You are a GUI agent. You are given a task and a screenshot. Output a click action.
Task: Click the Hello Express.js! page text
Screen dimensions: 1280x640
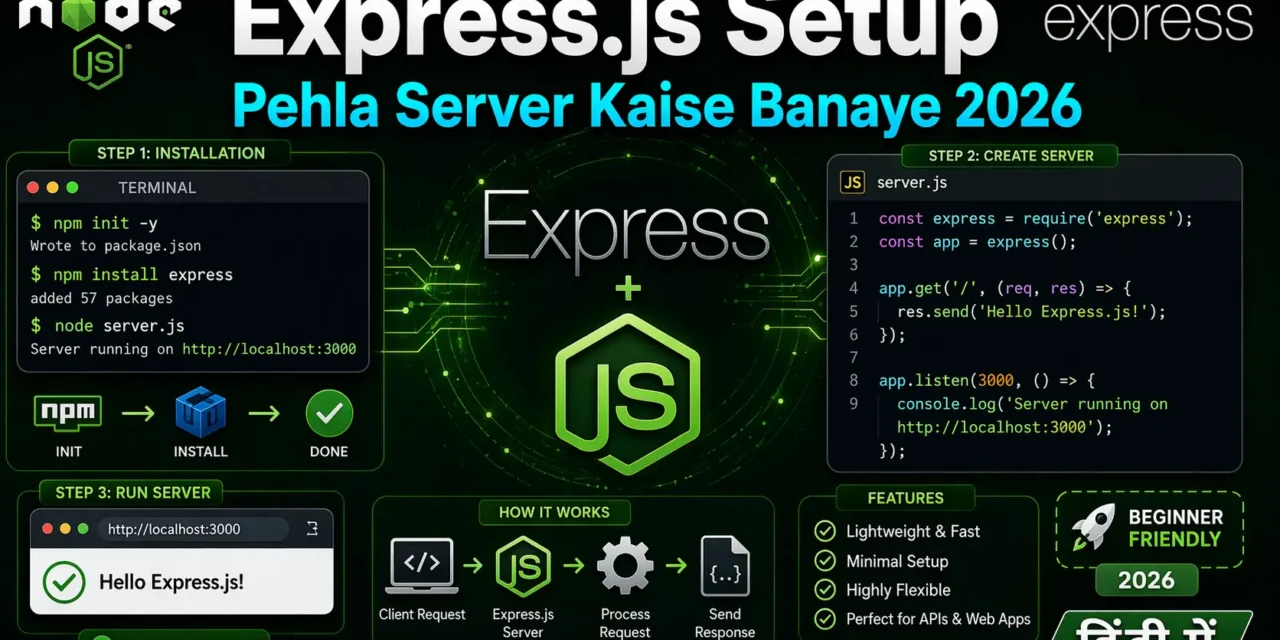(x=171, y=581)
